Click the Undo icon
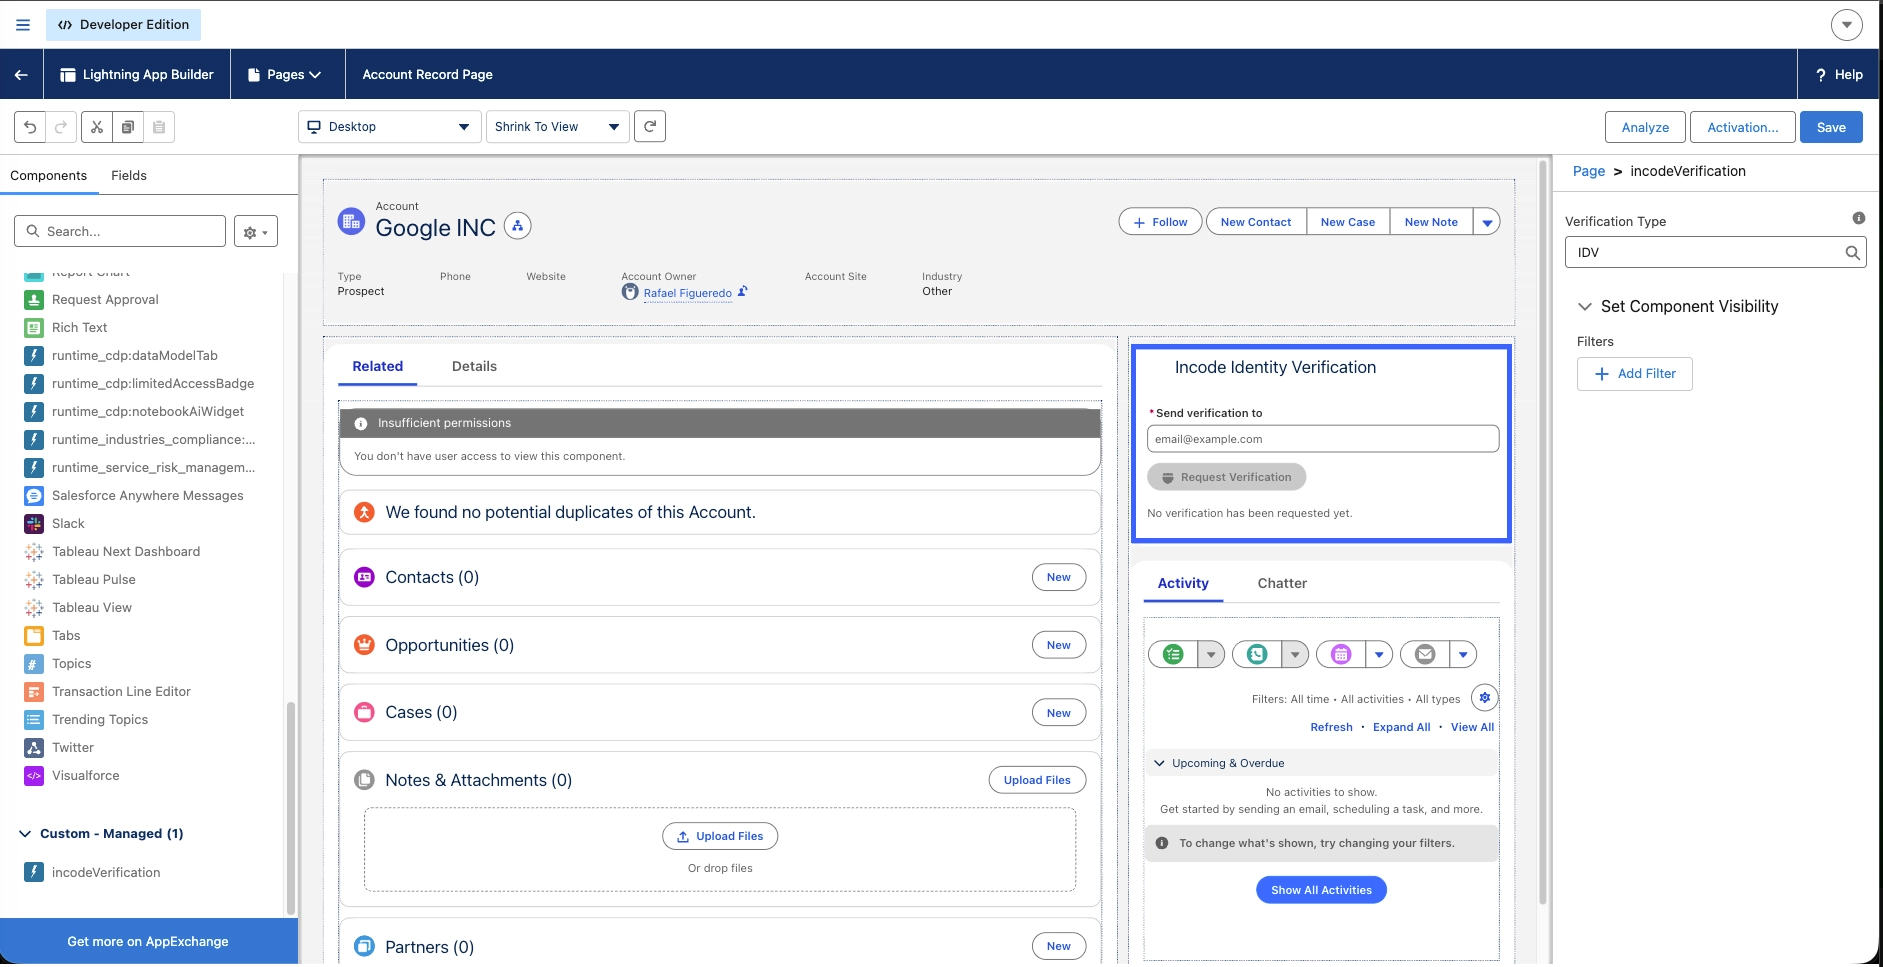The height and width of the screenshot is (967, 1883). tap(30, 127)
